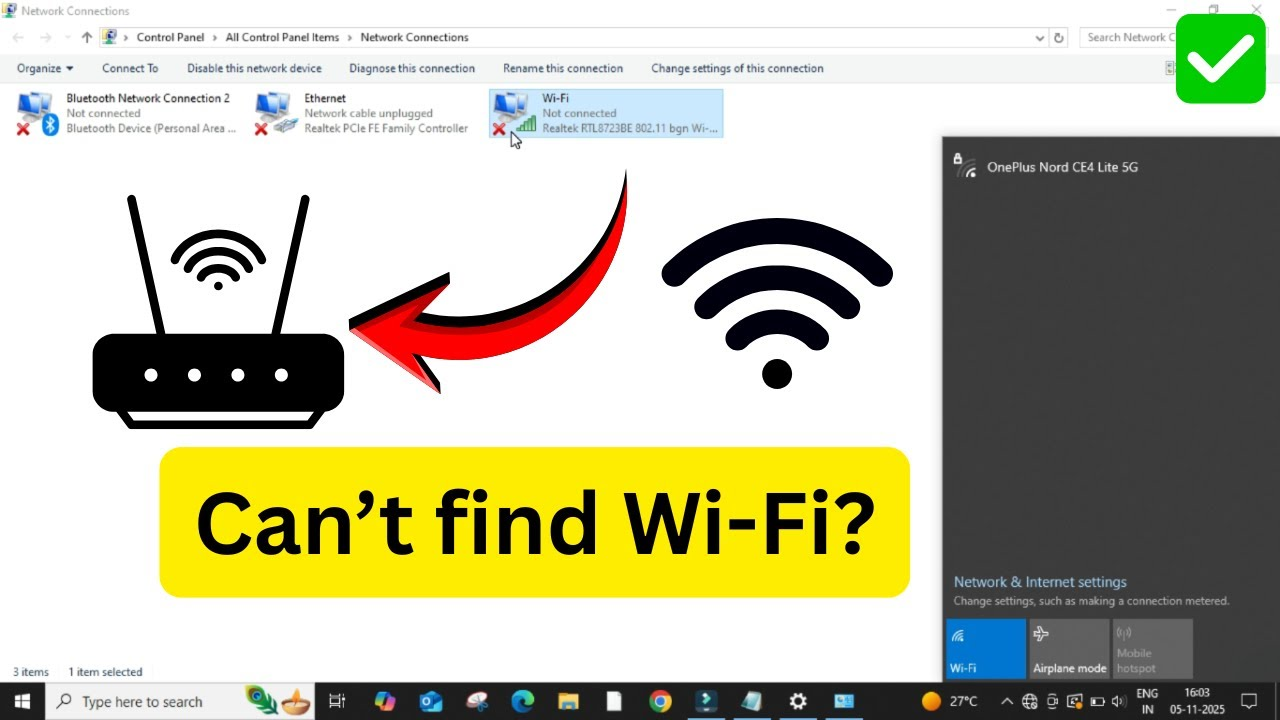Toggle Wi-Fi in the network flyout
Viewport: 1280px width, 720px height.
986,649
